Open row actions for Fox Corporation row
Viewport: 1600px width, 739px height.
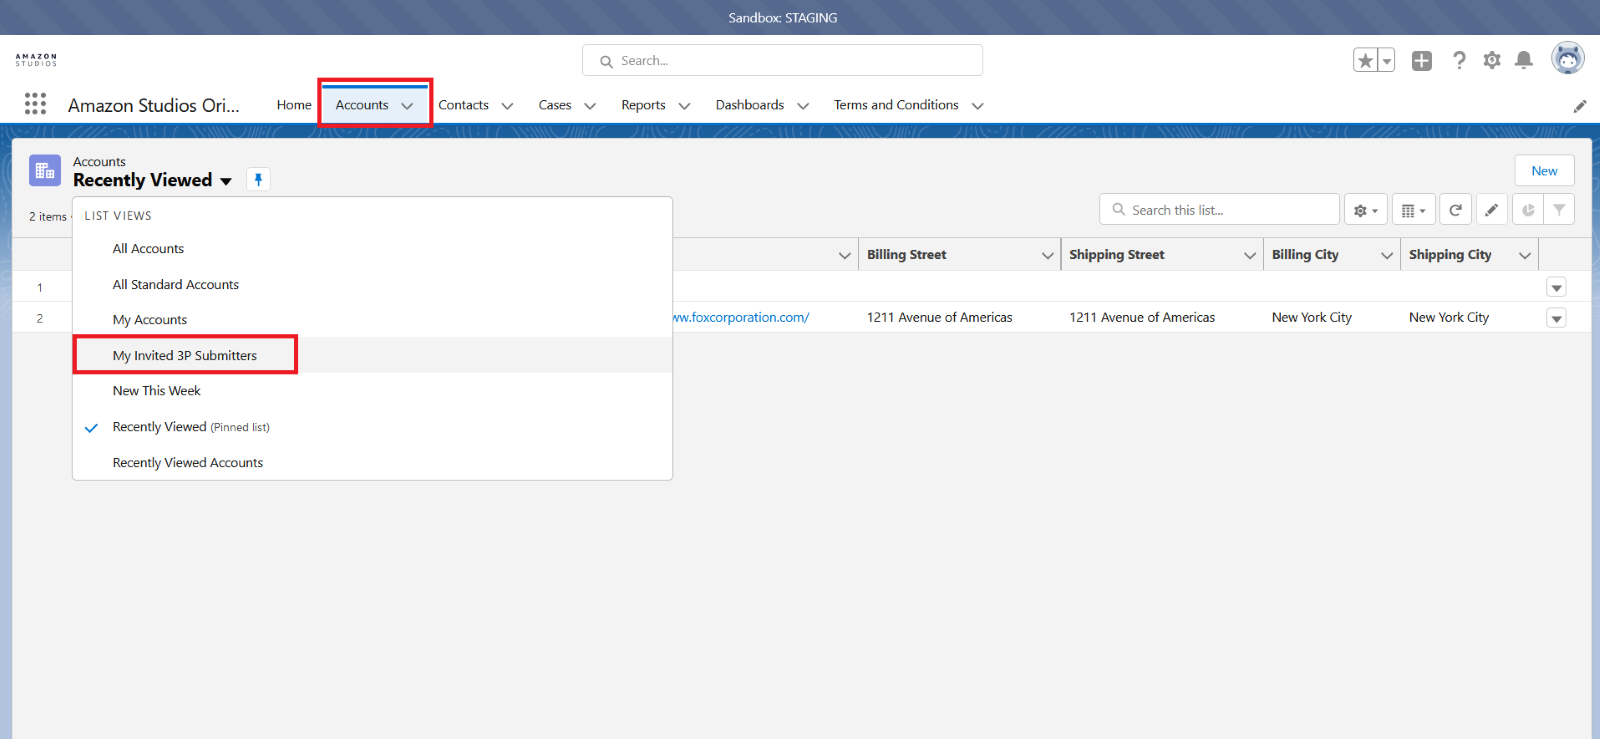1556,318
